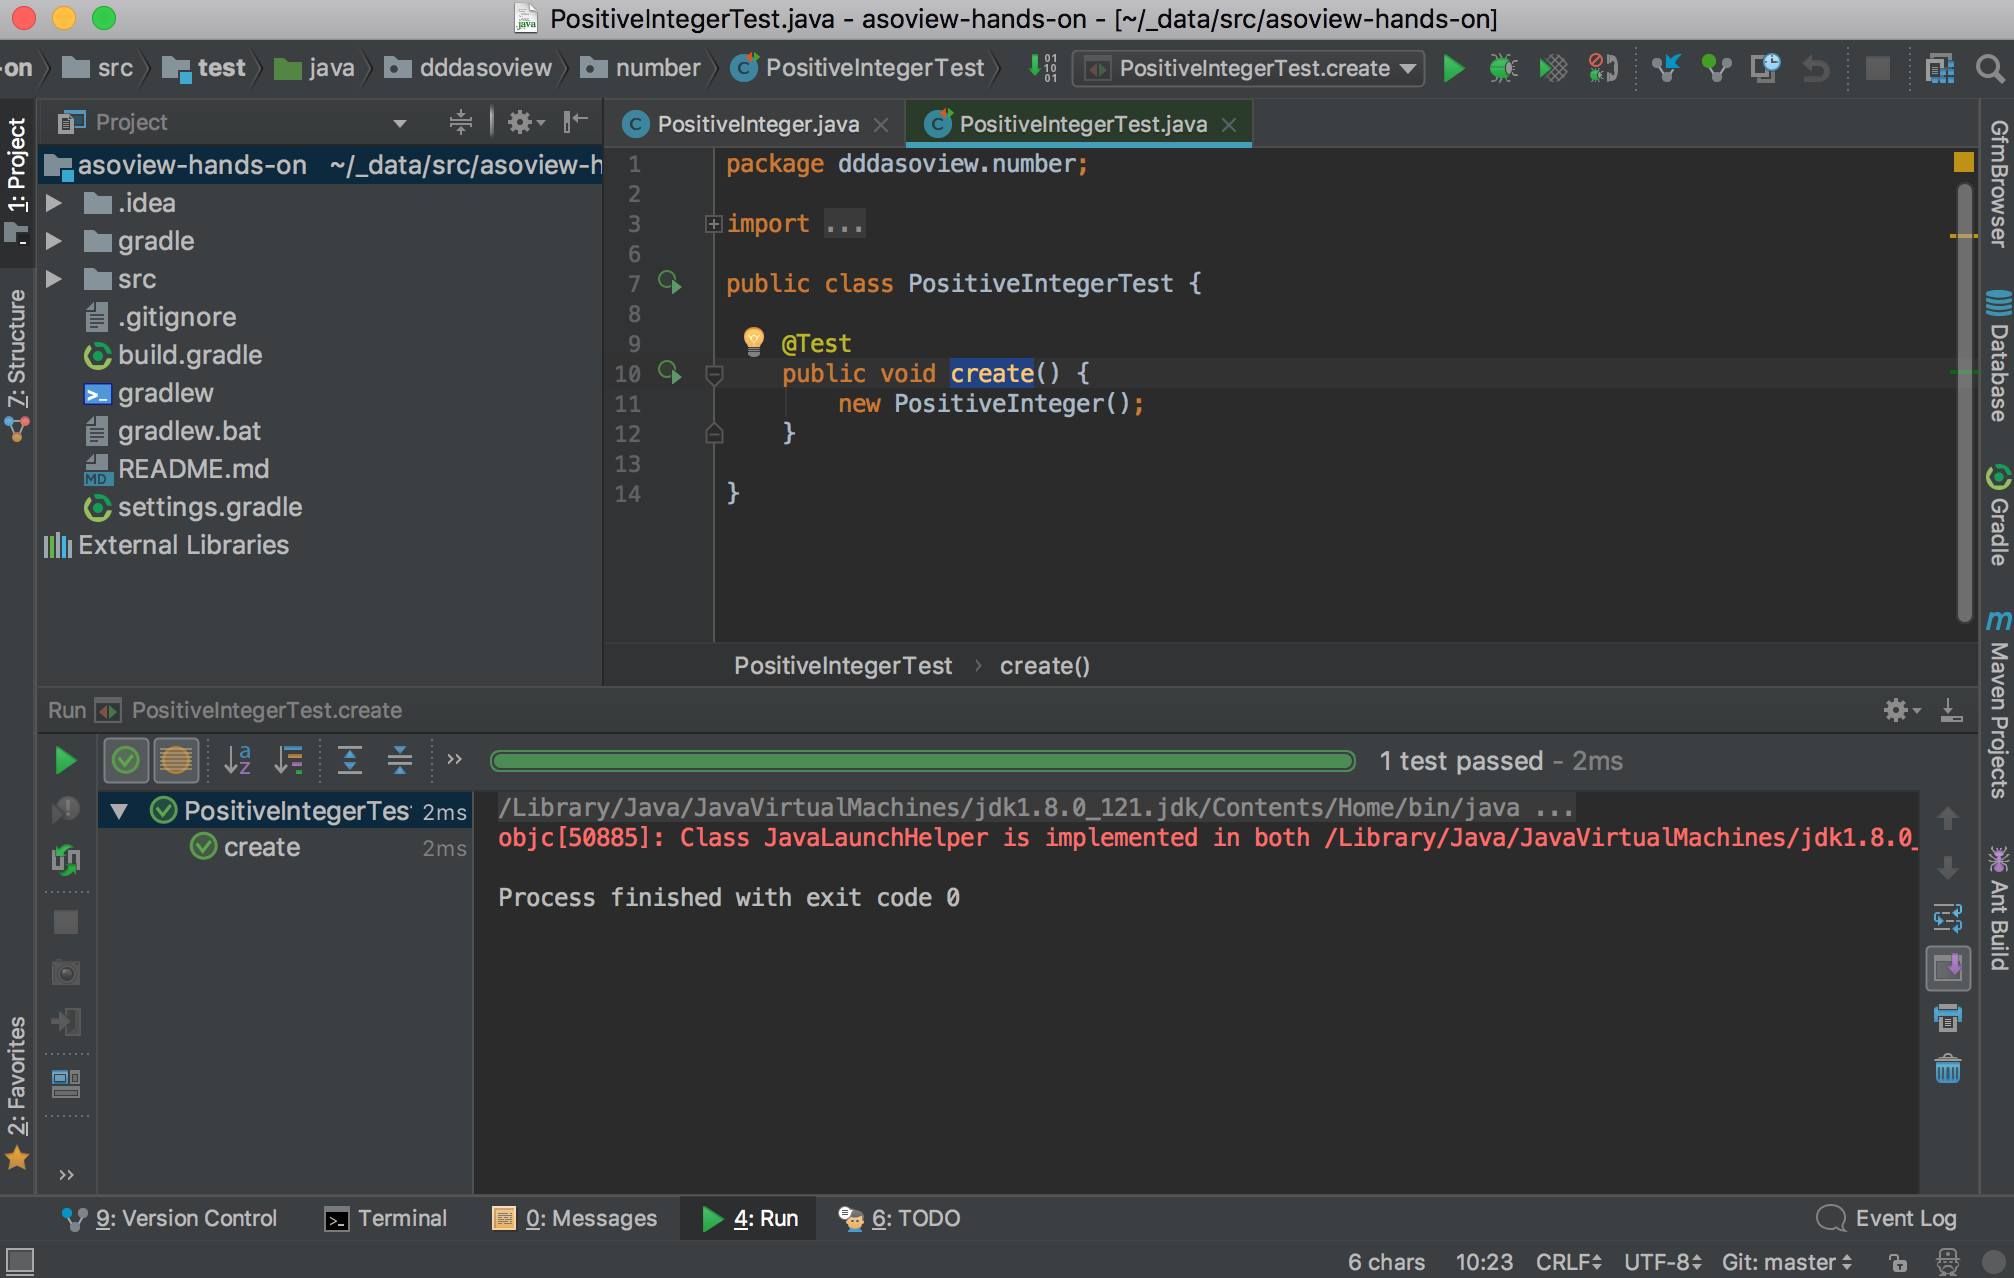Open Maven Projects side panel
Screen dimensions: 2014x1278
tap(1998, 706)
